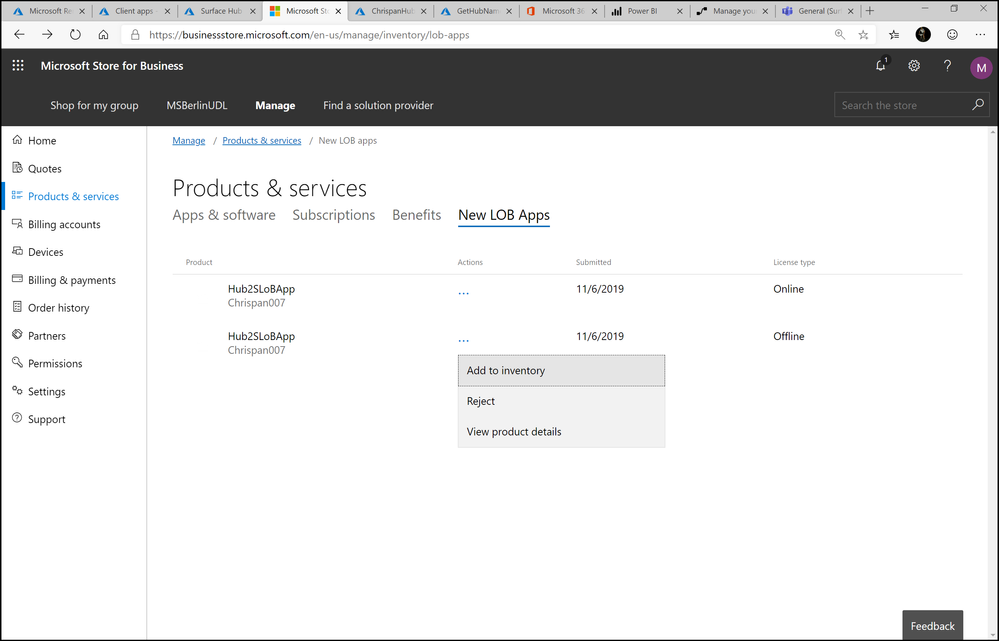The width and height of the screenshot is (999, 641).
Task: Open the account avatar labeled M
Action: [981, 68]
